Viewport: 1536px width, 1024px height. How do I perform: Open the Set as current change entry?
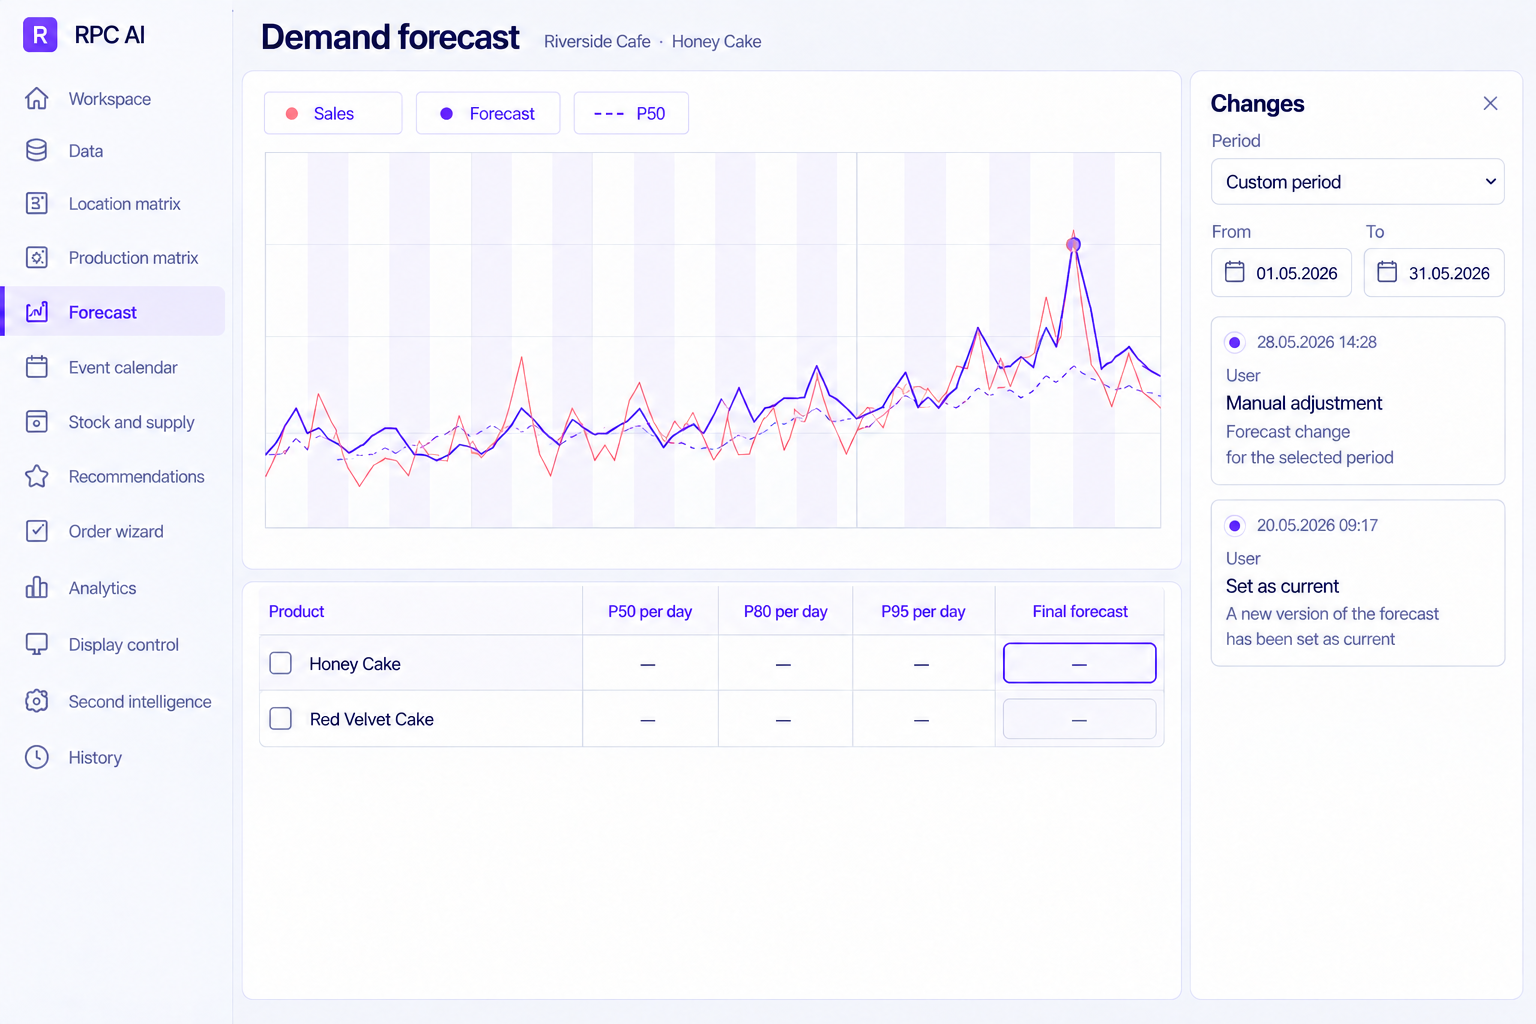coord(1358,583)
